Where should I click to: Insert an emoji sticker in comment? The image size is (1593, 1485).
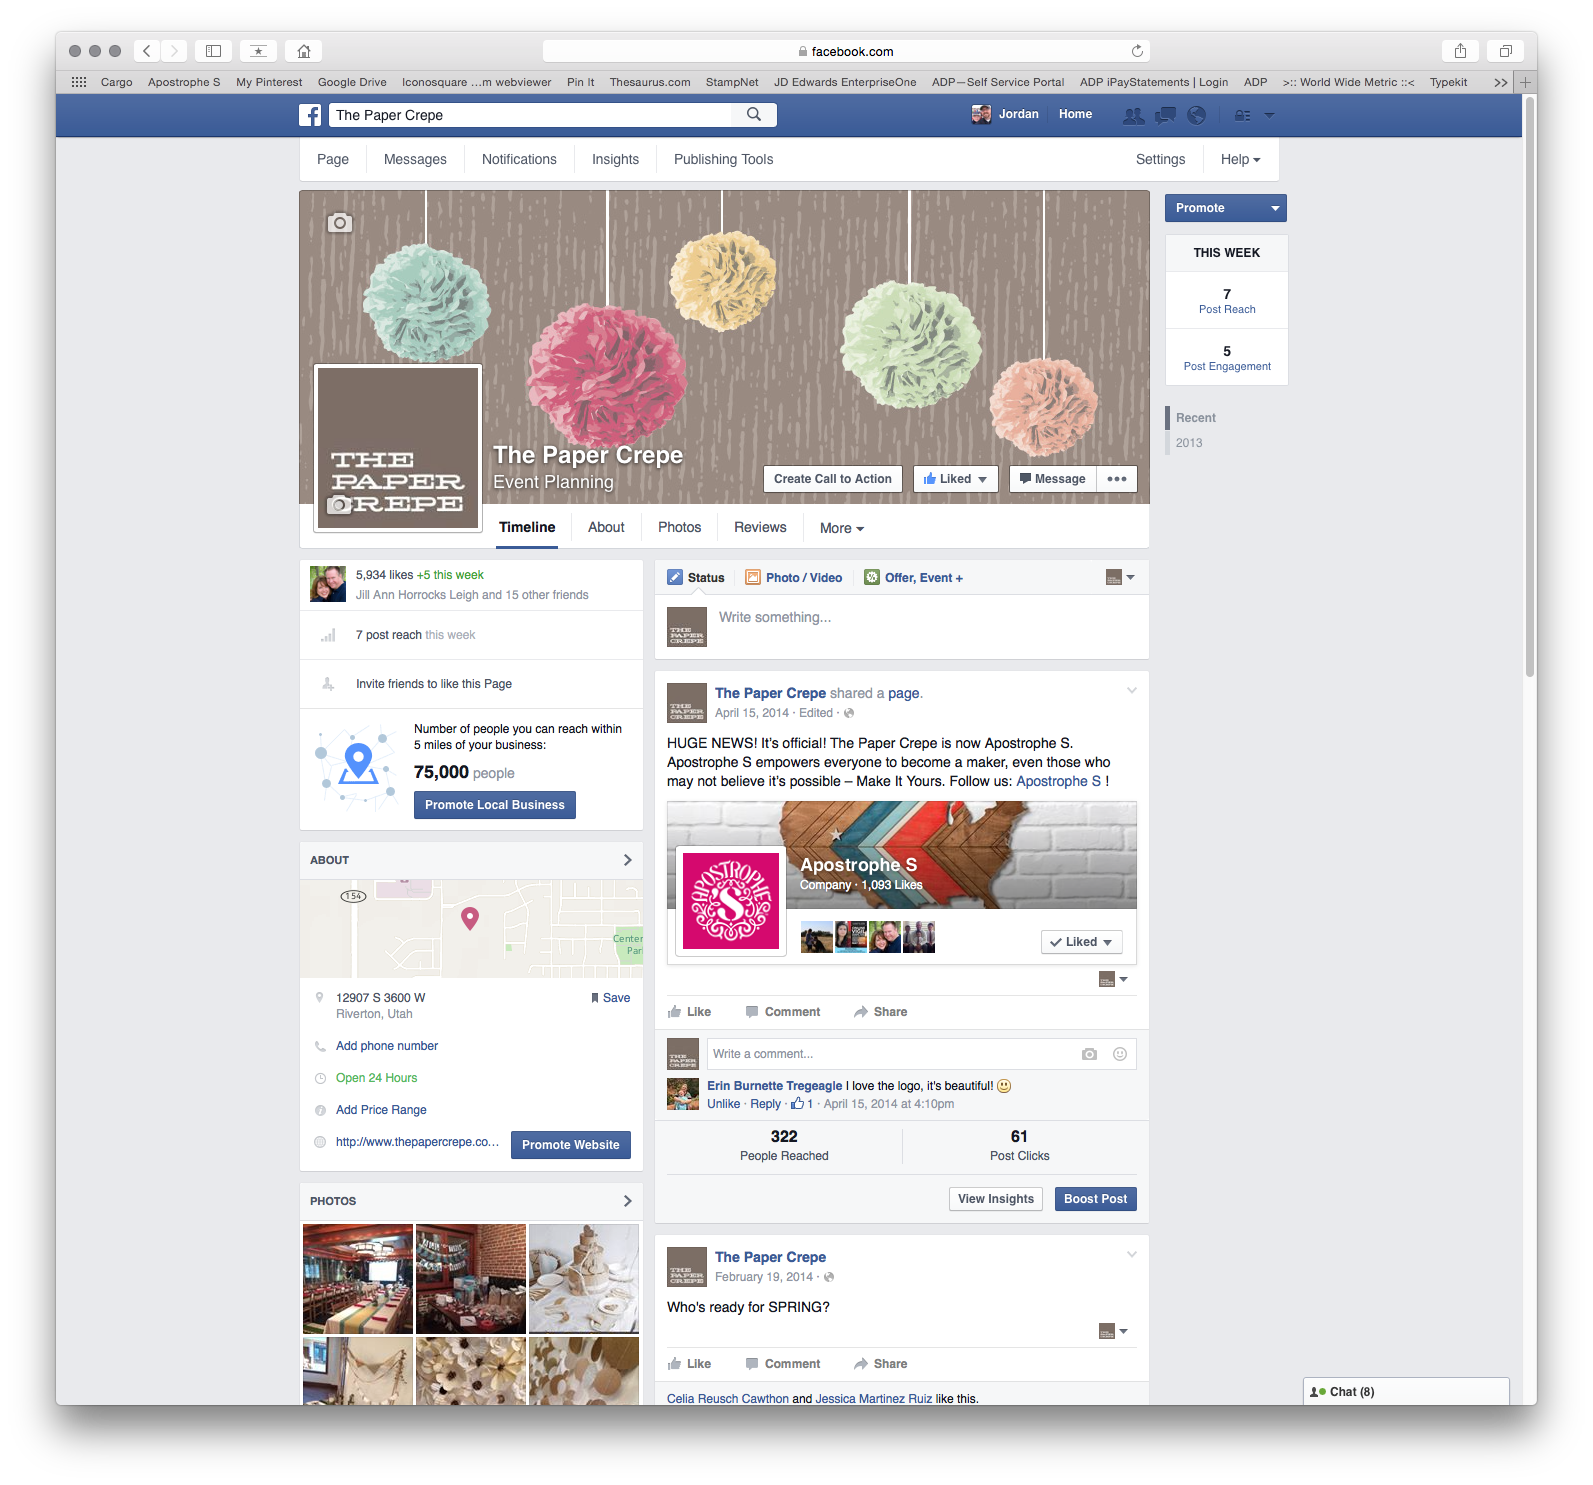(x=1120, y=1054)
